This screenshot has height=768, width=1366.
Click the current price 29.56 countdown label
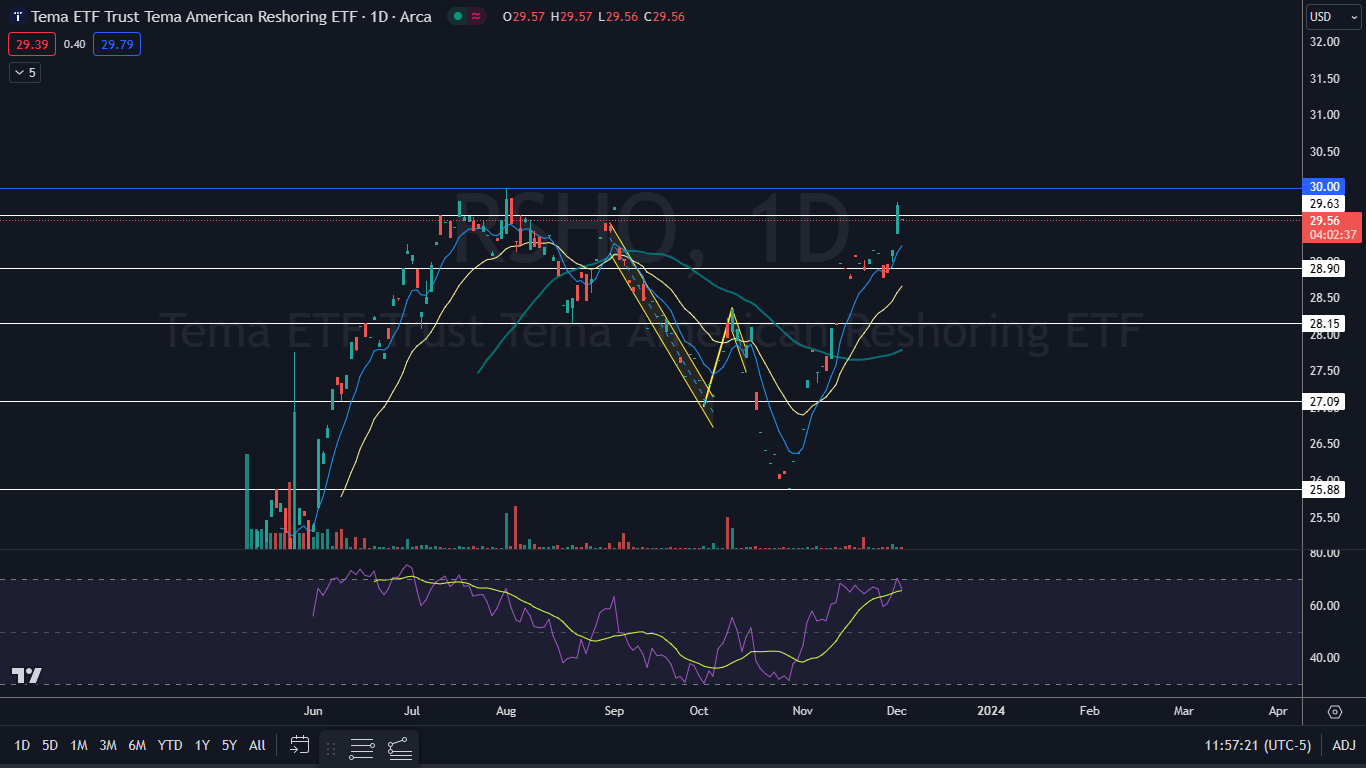pos(1332,227)
